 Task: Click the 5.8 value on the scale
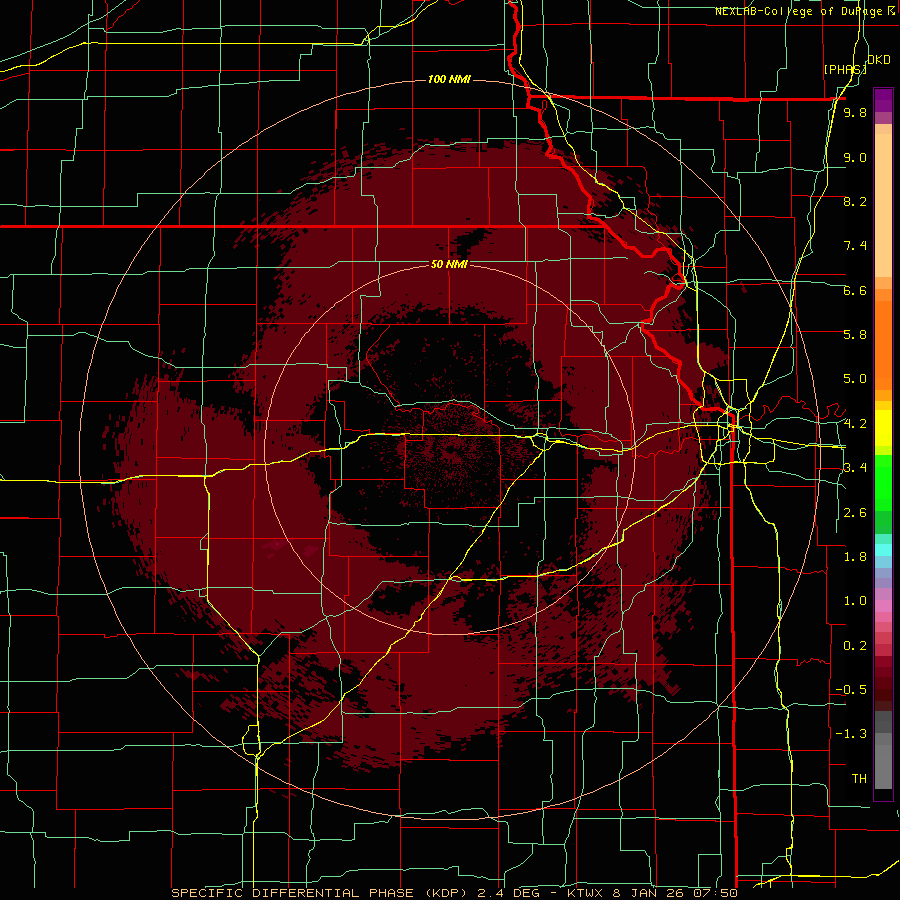click(855, 335)
